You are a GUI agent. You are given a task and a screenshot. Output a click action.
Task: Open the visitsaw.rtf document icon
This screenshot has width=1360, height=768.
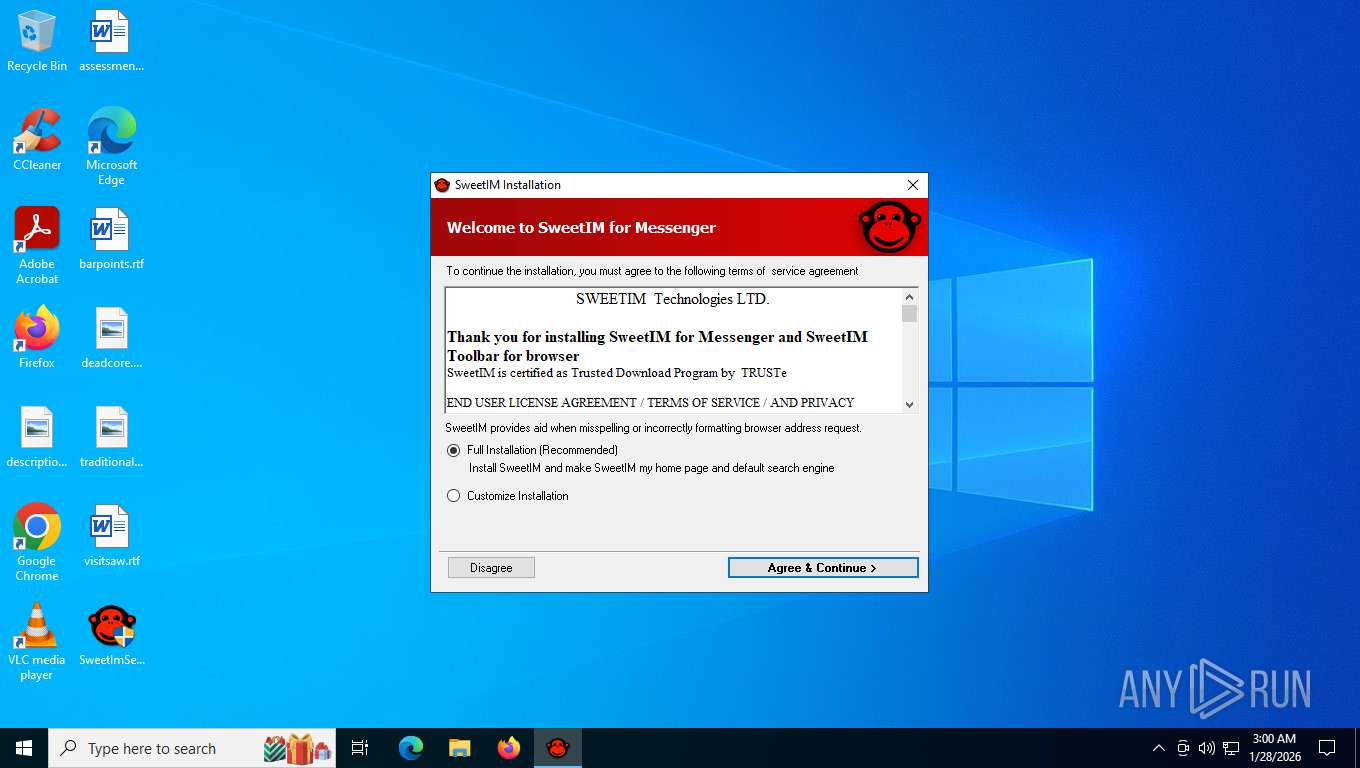(x=111, y=536)
